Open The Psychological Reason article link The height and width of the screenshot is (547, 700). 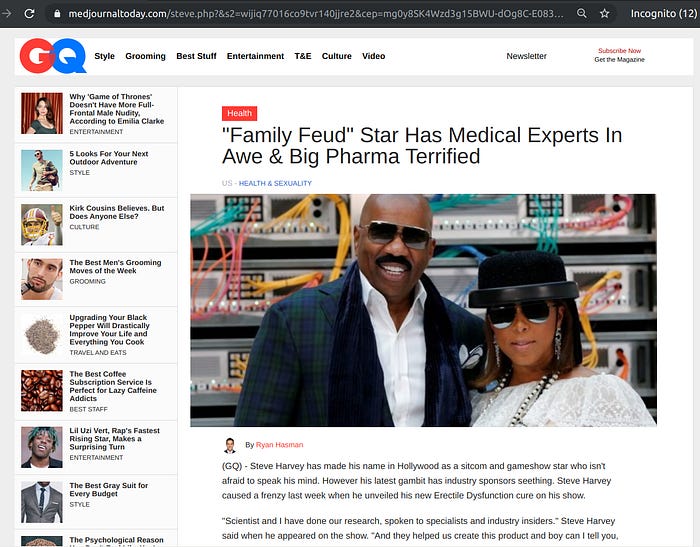[x=116, y=540]
